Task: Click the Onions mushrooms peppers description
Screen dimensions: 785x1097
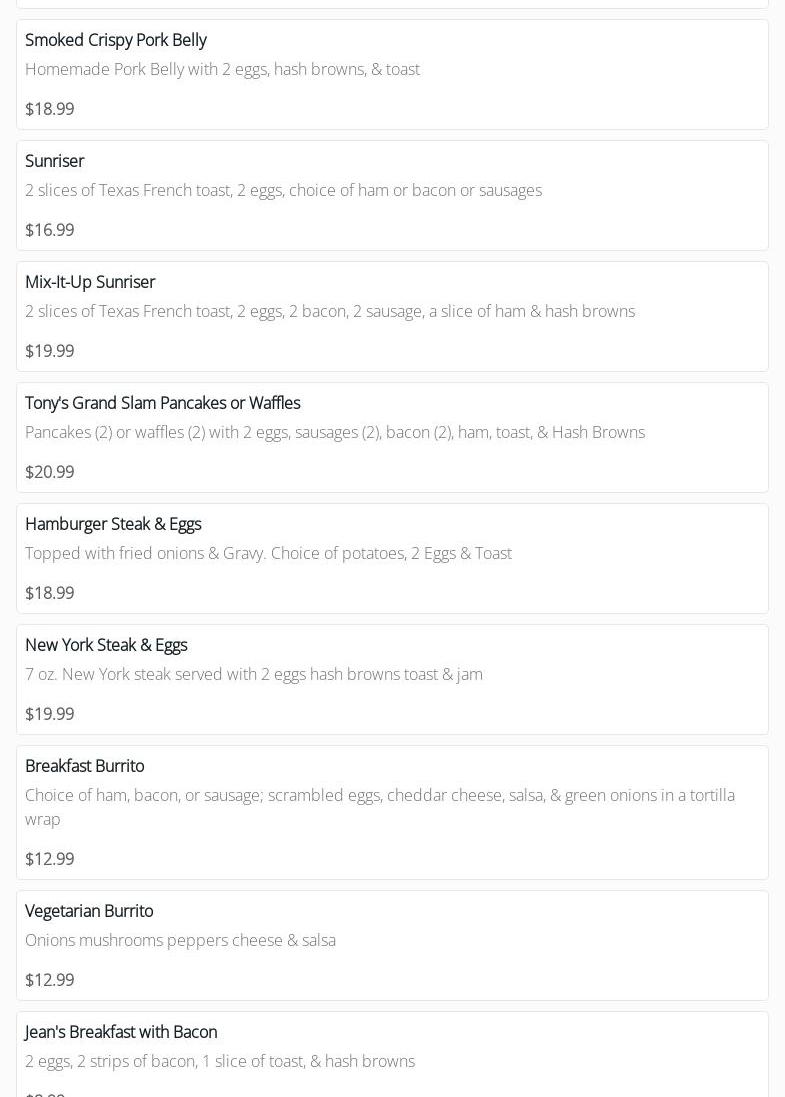Action: [x=180, y=940]
